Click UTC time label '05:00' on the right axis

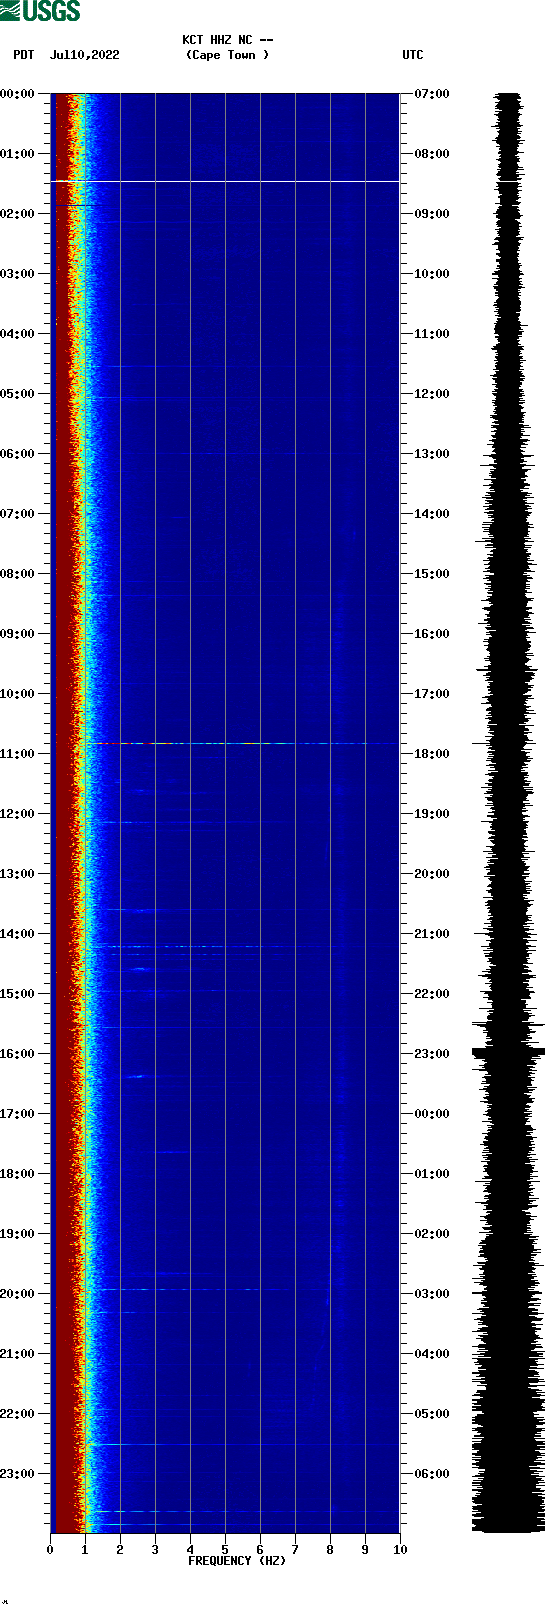click(x=432, y=1414)
